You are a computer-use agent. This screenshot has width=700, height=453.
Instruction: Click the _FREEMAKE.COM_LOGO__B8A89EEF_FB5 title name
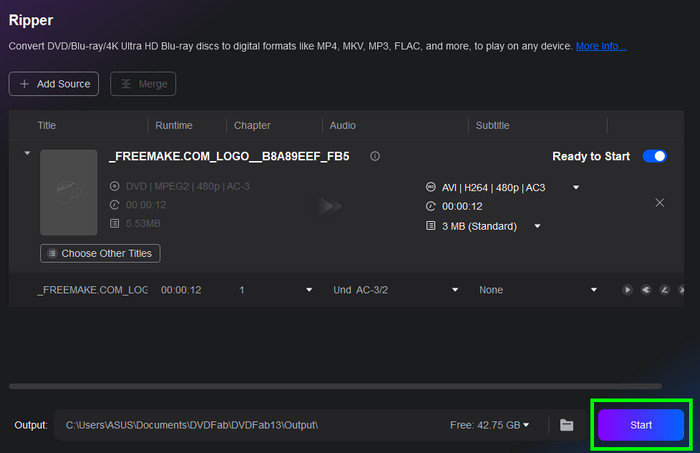[x=229, y=157]
